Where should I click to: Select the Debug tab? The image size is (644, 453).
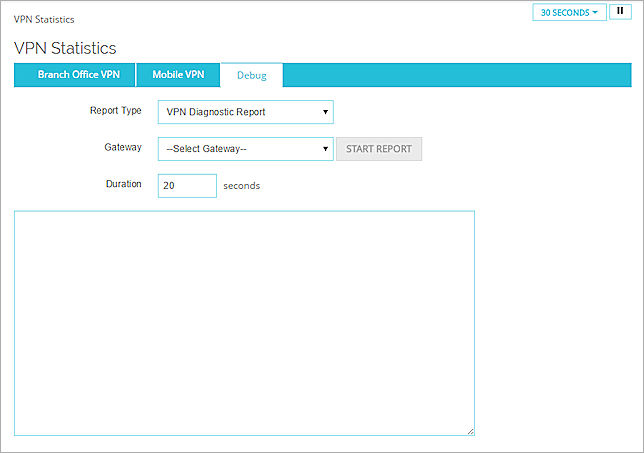coord(252,76)
